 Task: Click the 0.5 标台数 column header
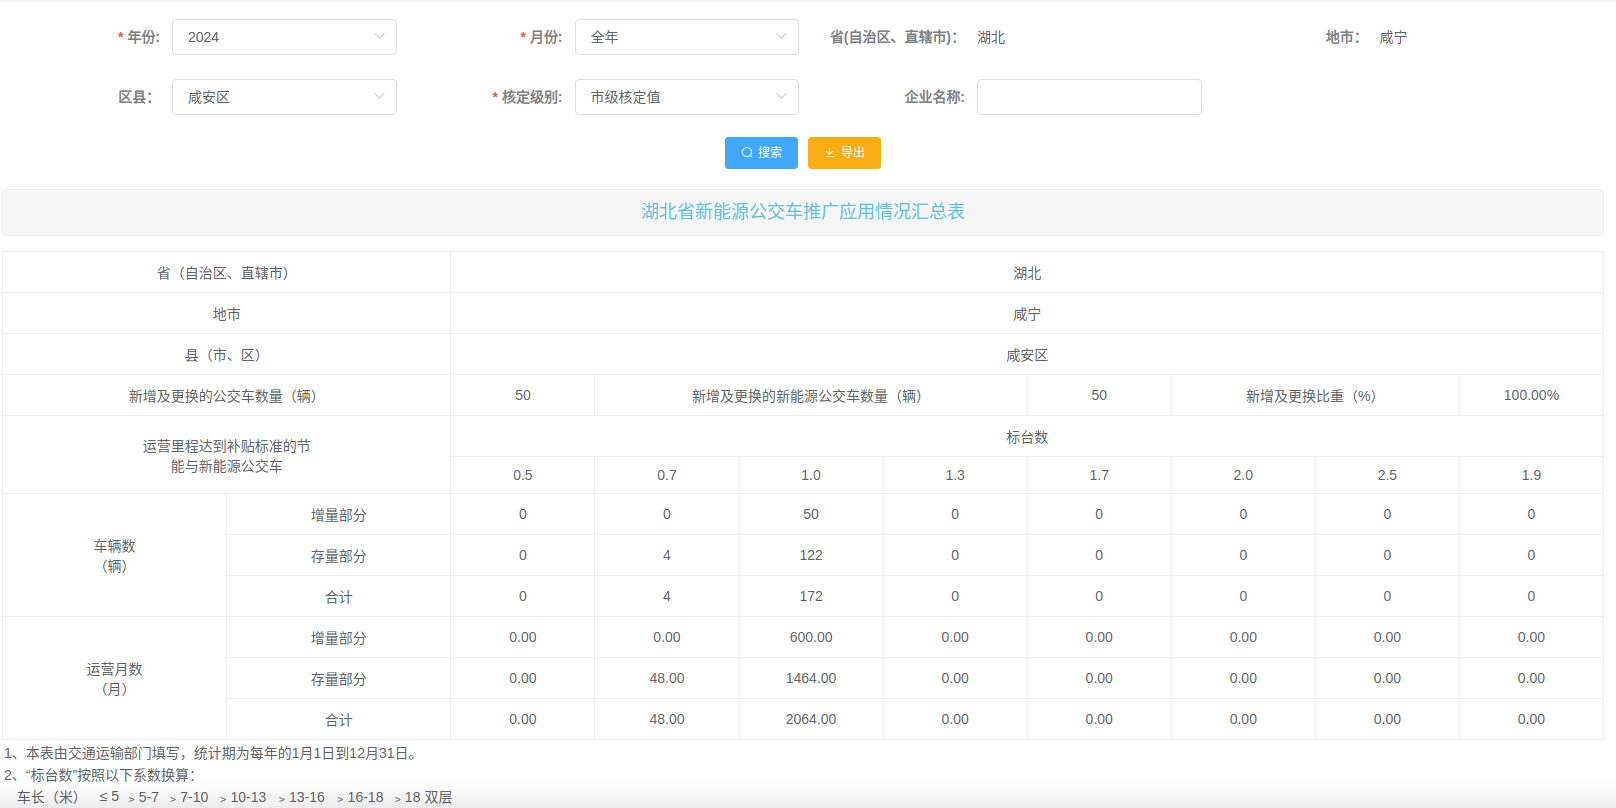click(x=523, y=475)
